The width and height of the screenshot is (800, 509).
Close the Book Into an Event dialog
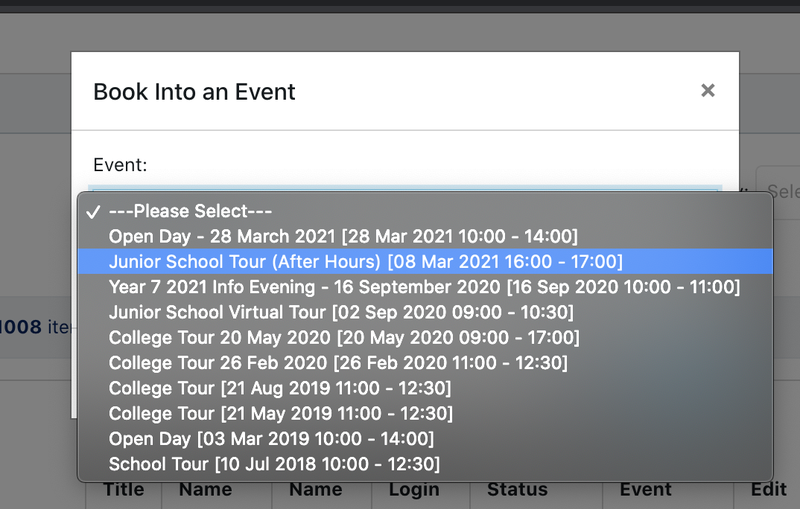(708, 91)
